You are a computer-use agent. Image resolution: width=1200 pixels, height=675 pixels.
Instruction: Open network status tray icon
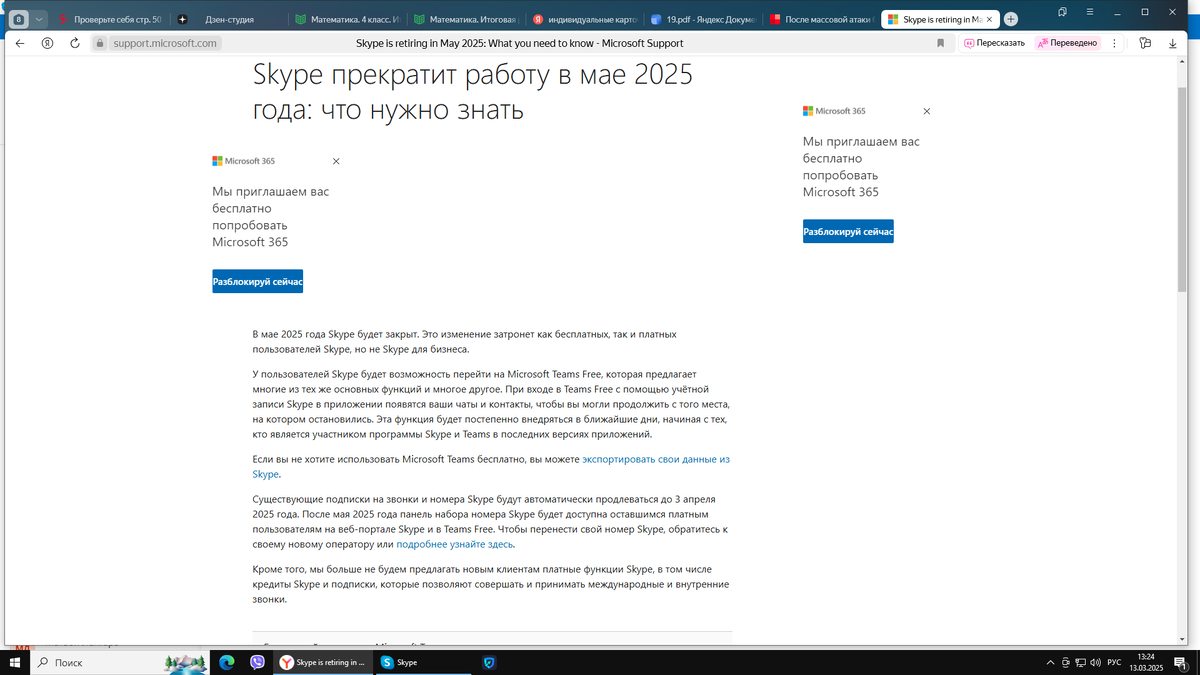tap(1081, 662)
